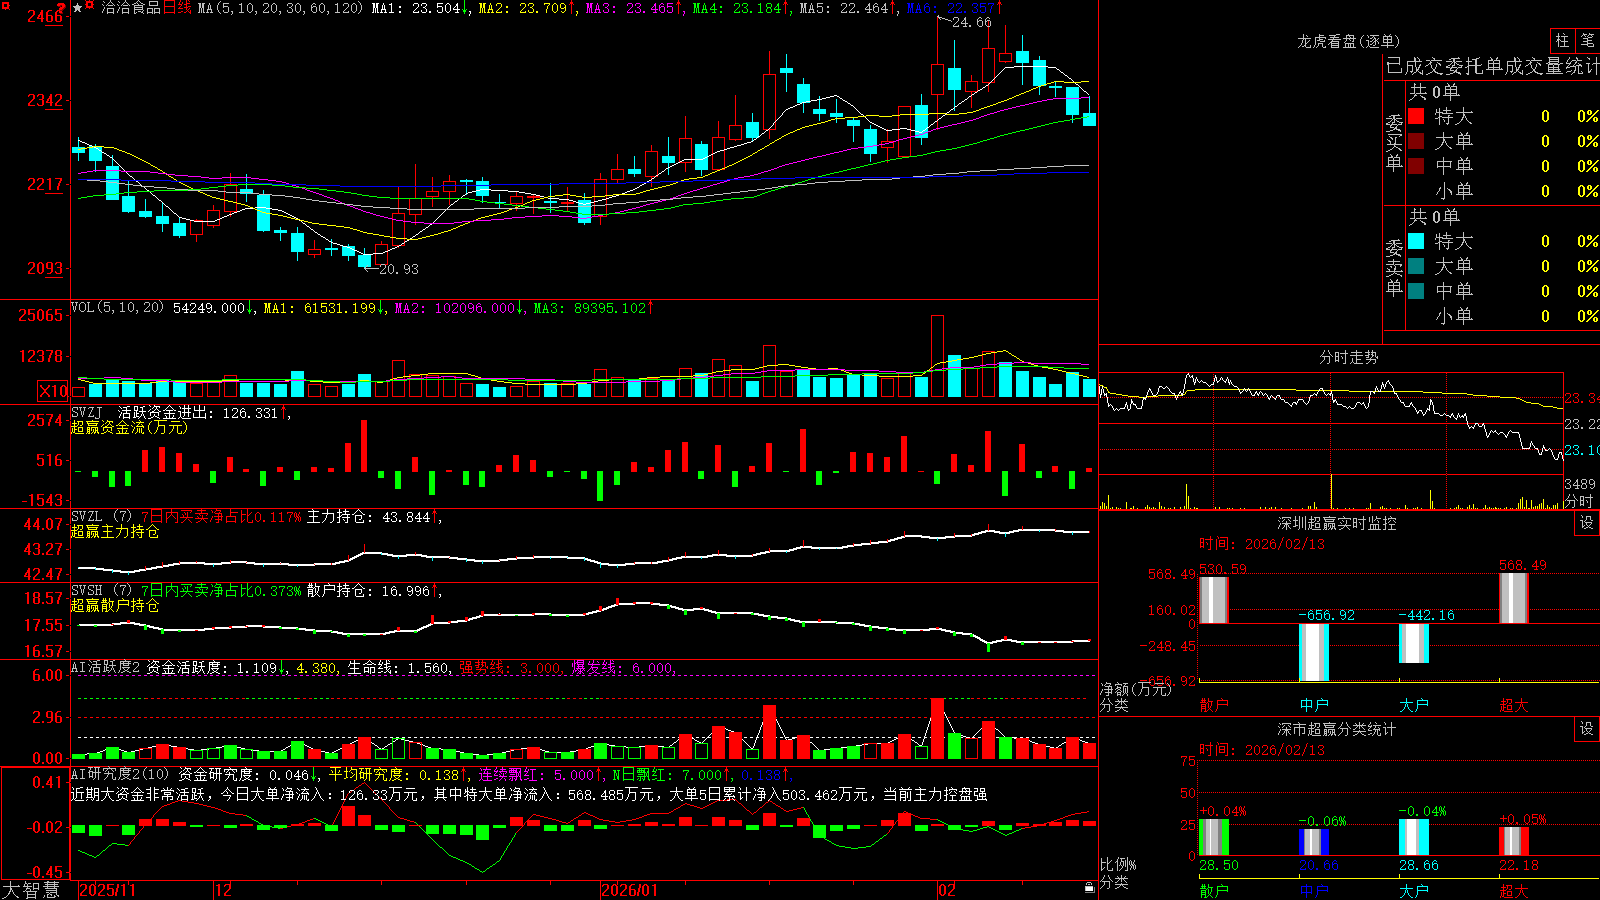This screenshot has height=900, width=1600.
Task: Click the SVZL (7) 主力持仓 indicator label
Action: click(x=101, y=517)
